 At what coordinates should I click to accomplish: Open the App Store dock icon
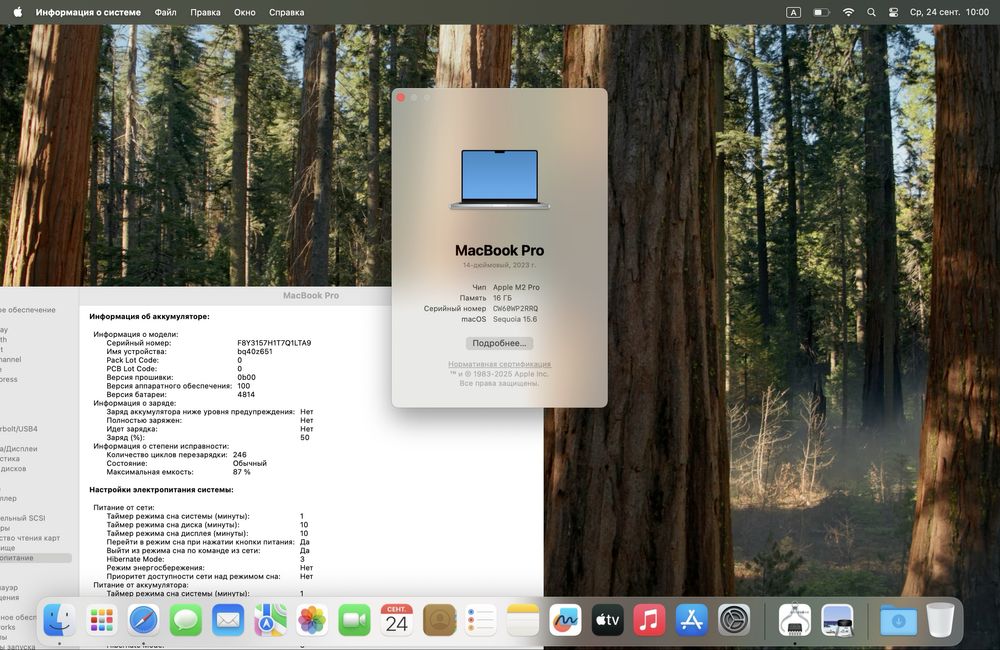(x=691, y=619)
